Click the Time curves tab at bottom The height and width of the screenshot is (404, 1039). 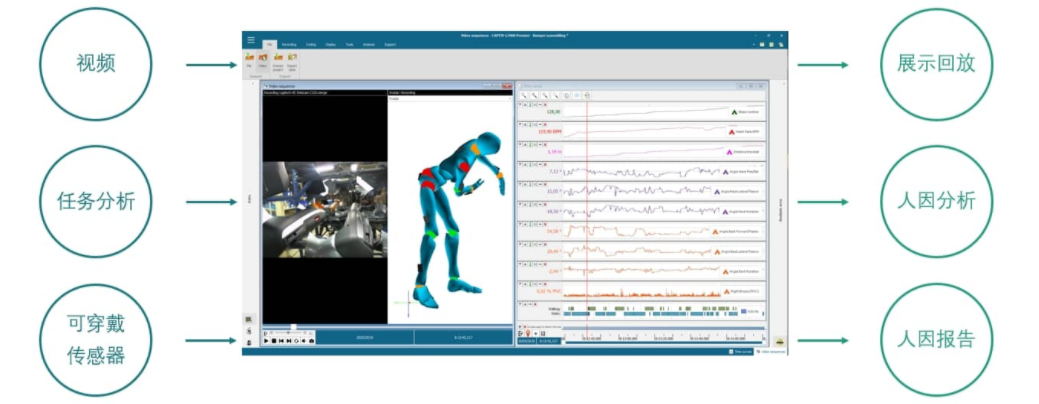point(741,351)
